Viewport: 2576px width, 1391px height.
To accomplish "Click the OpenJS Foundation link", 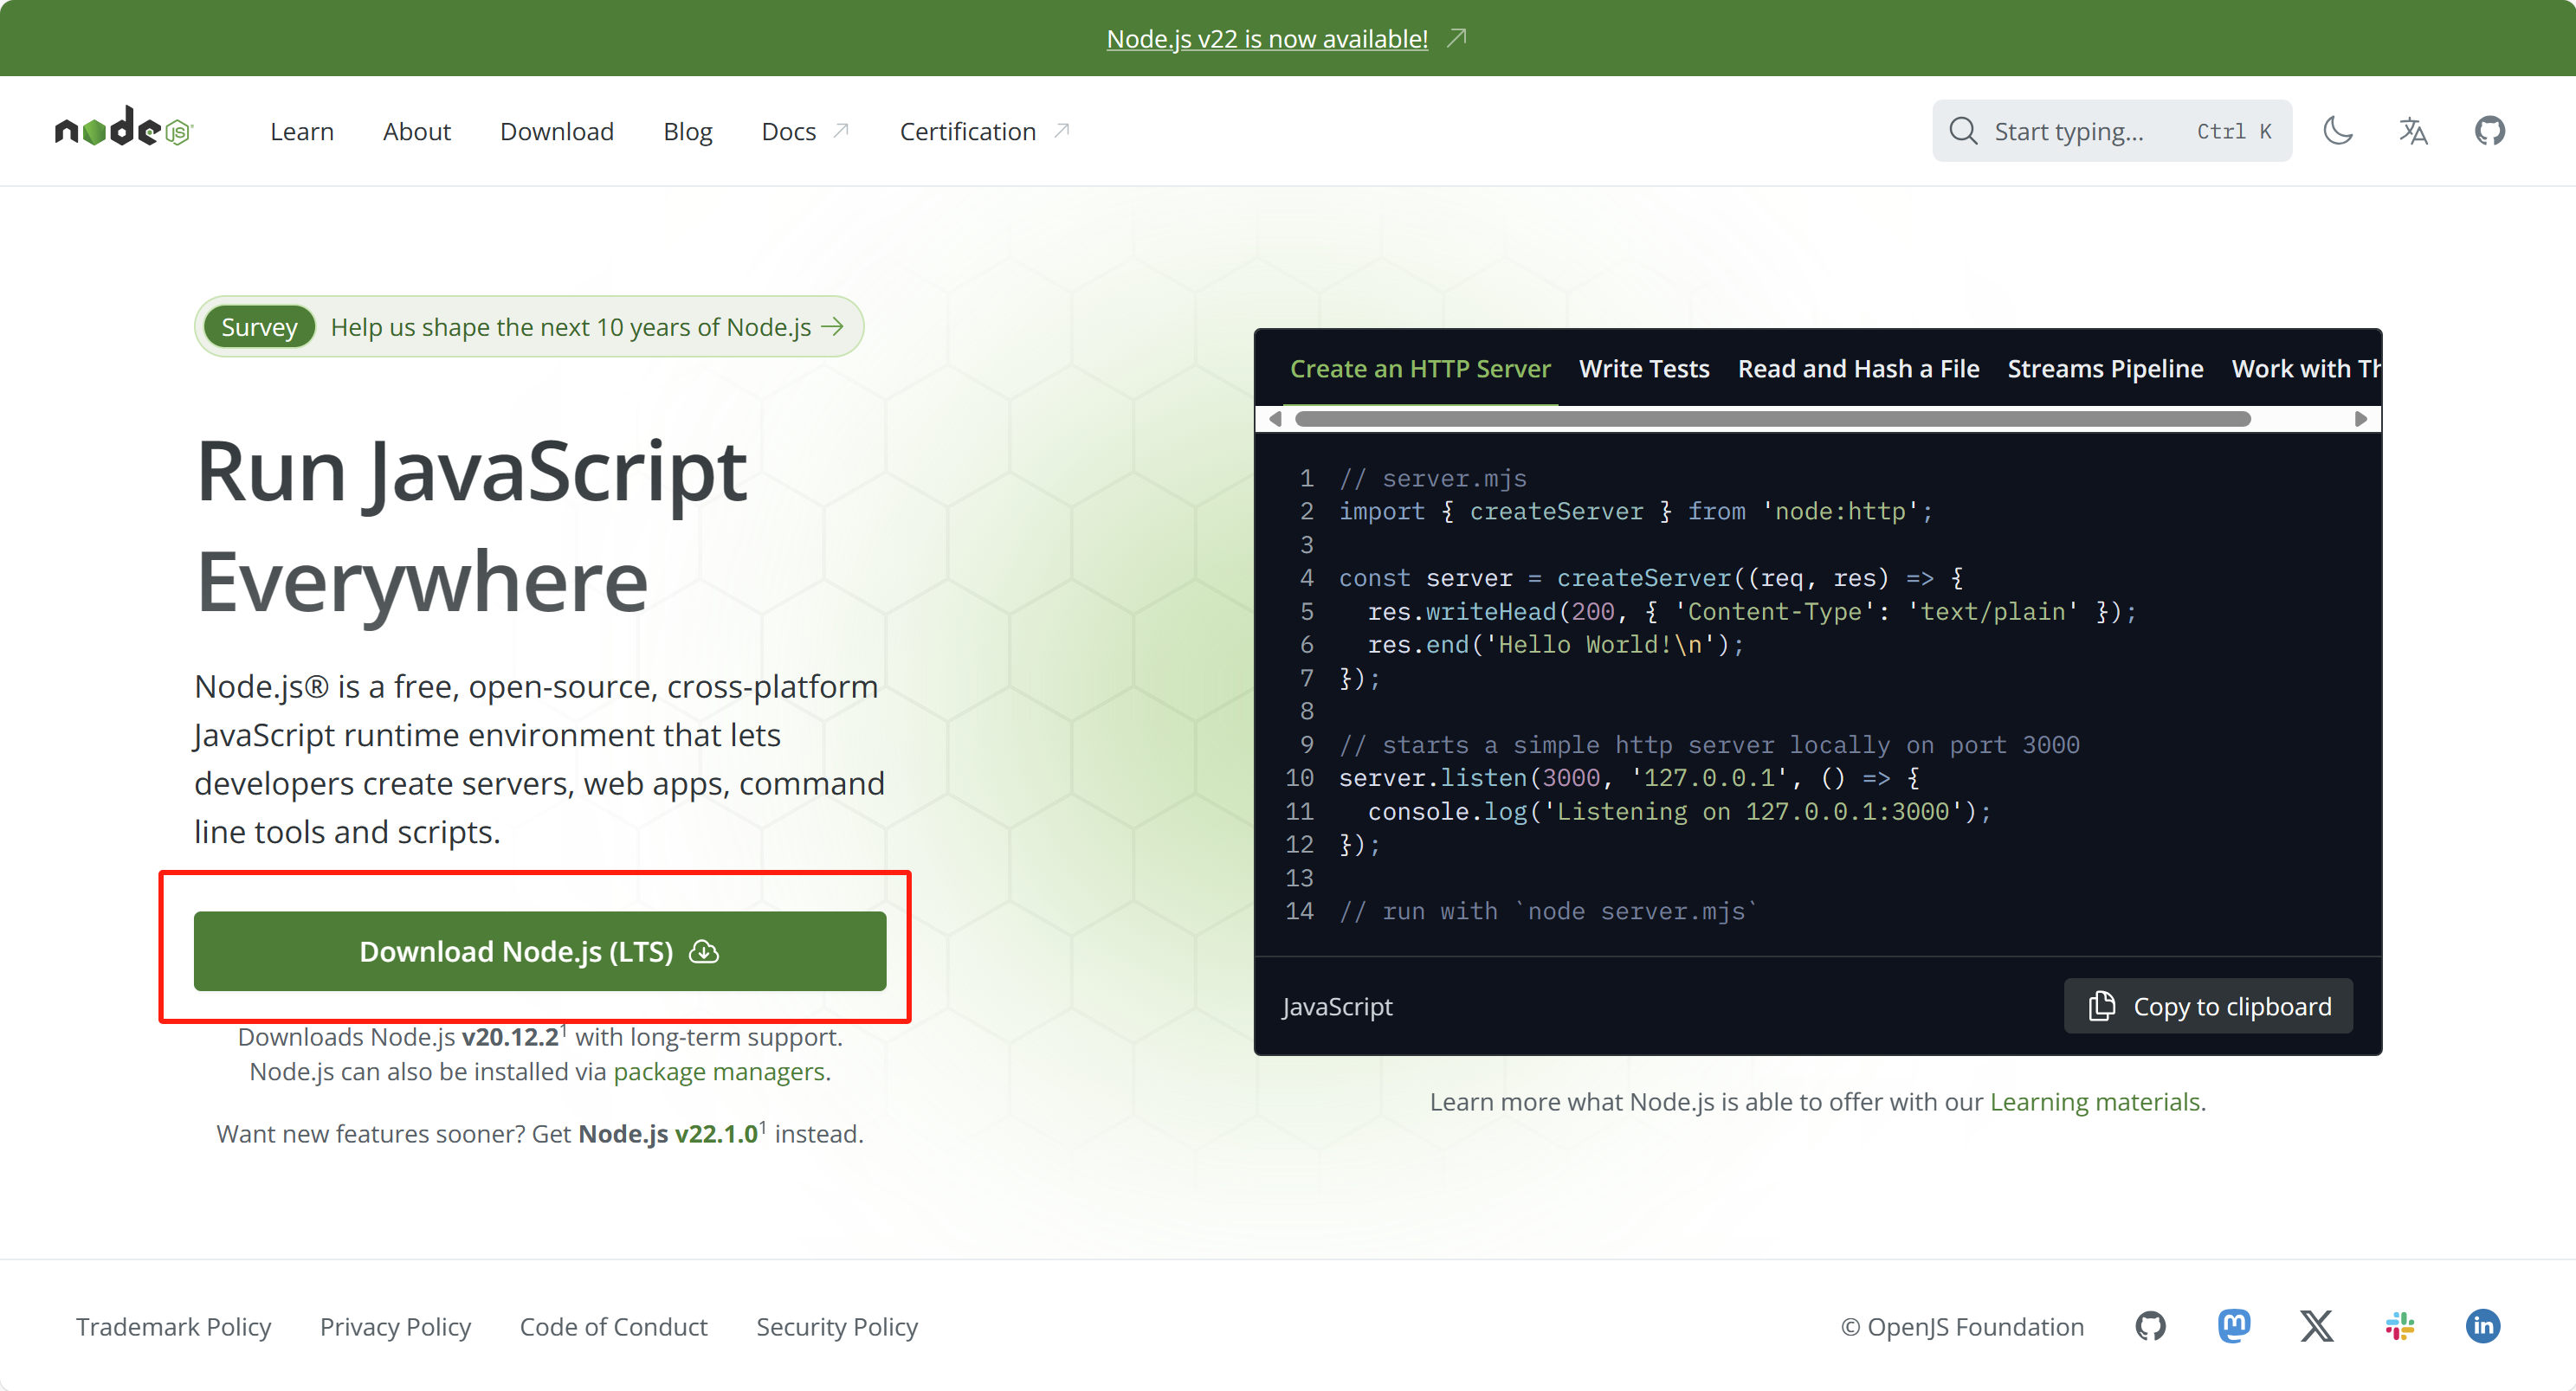I will (x=1962, y=1326).
